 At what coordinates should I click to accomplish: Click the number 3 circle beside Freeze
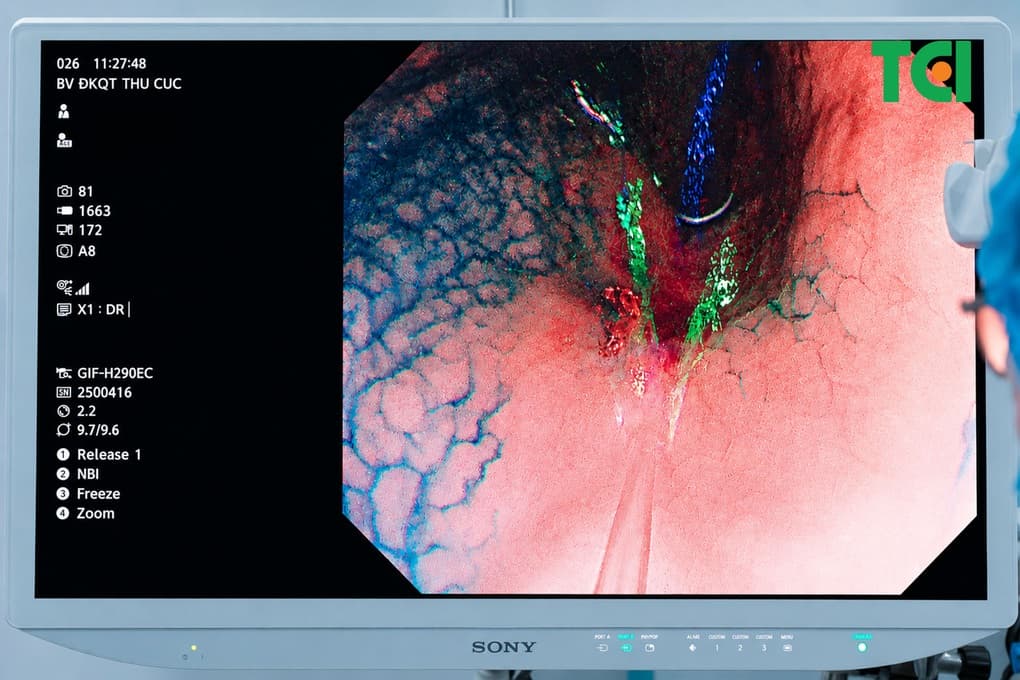pos(62,494)
